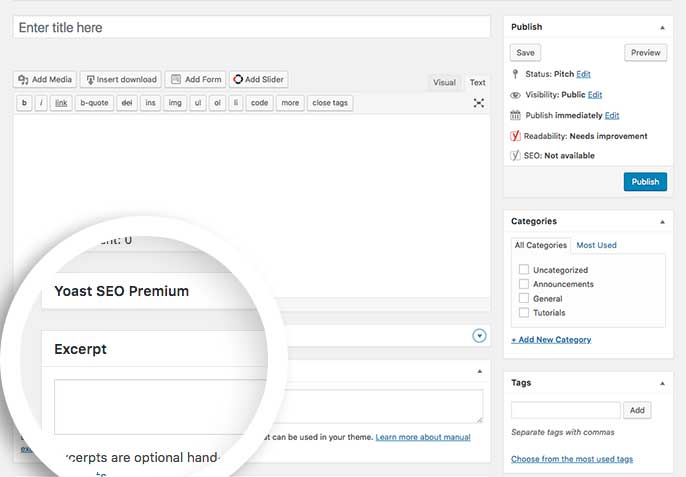Click the Add Slider button

259,80
